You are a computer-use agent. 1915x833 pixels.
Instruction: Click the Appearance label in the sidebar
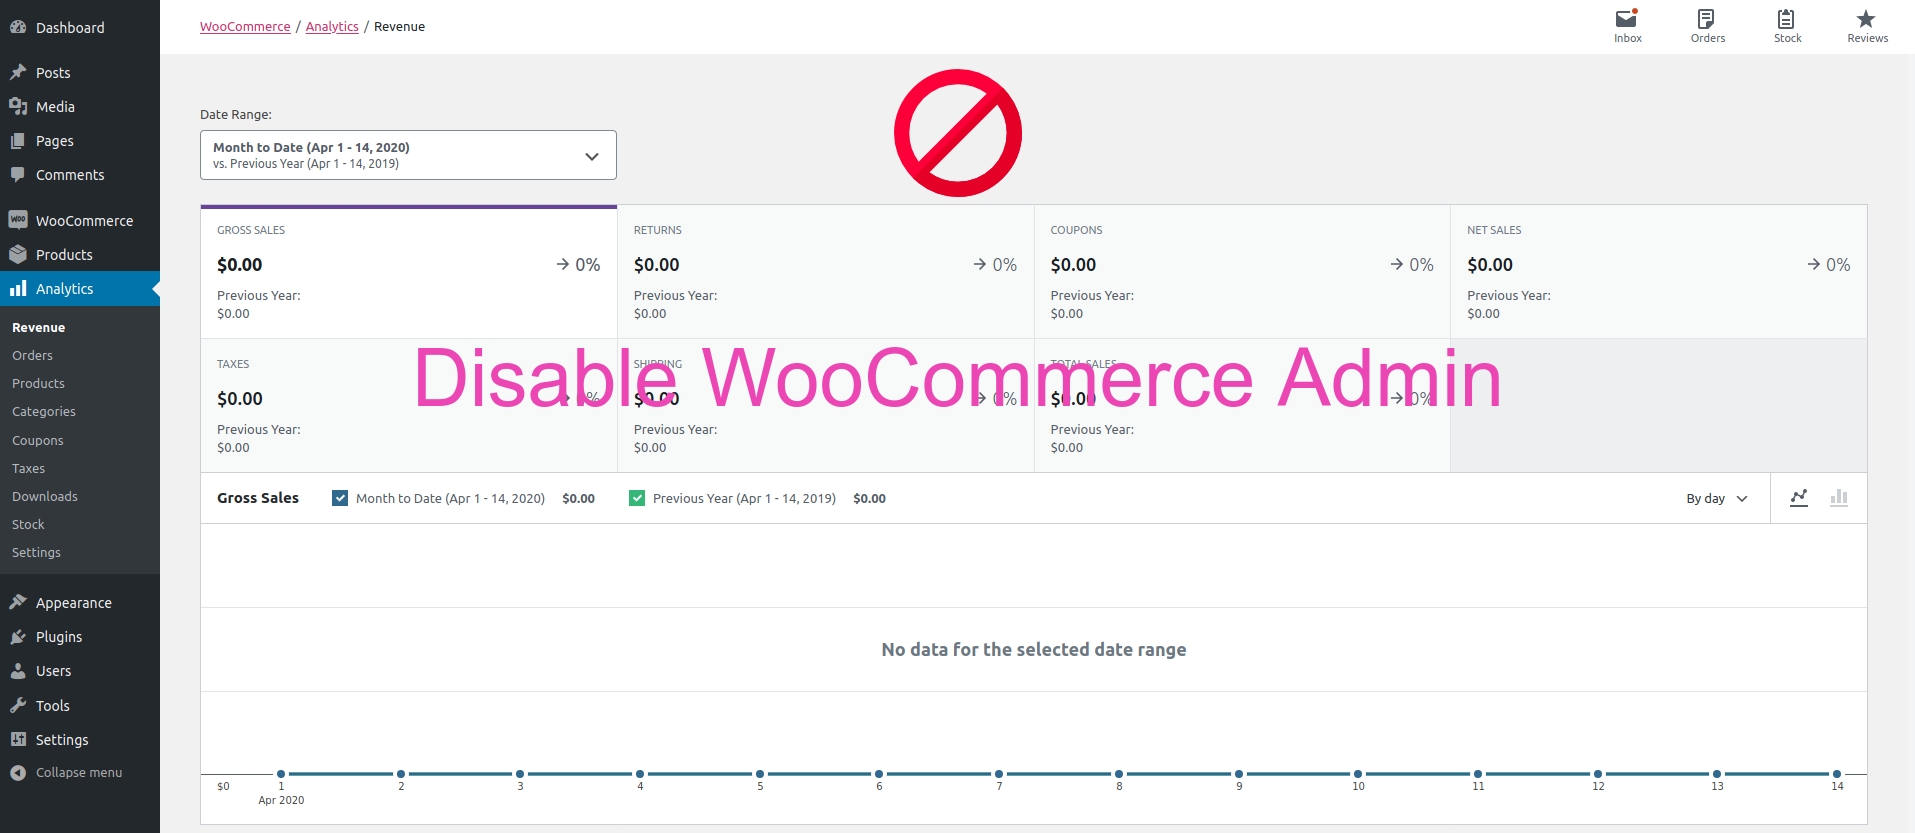[x=74, y=603]
